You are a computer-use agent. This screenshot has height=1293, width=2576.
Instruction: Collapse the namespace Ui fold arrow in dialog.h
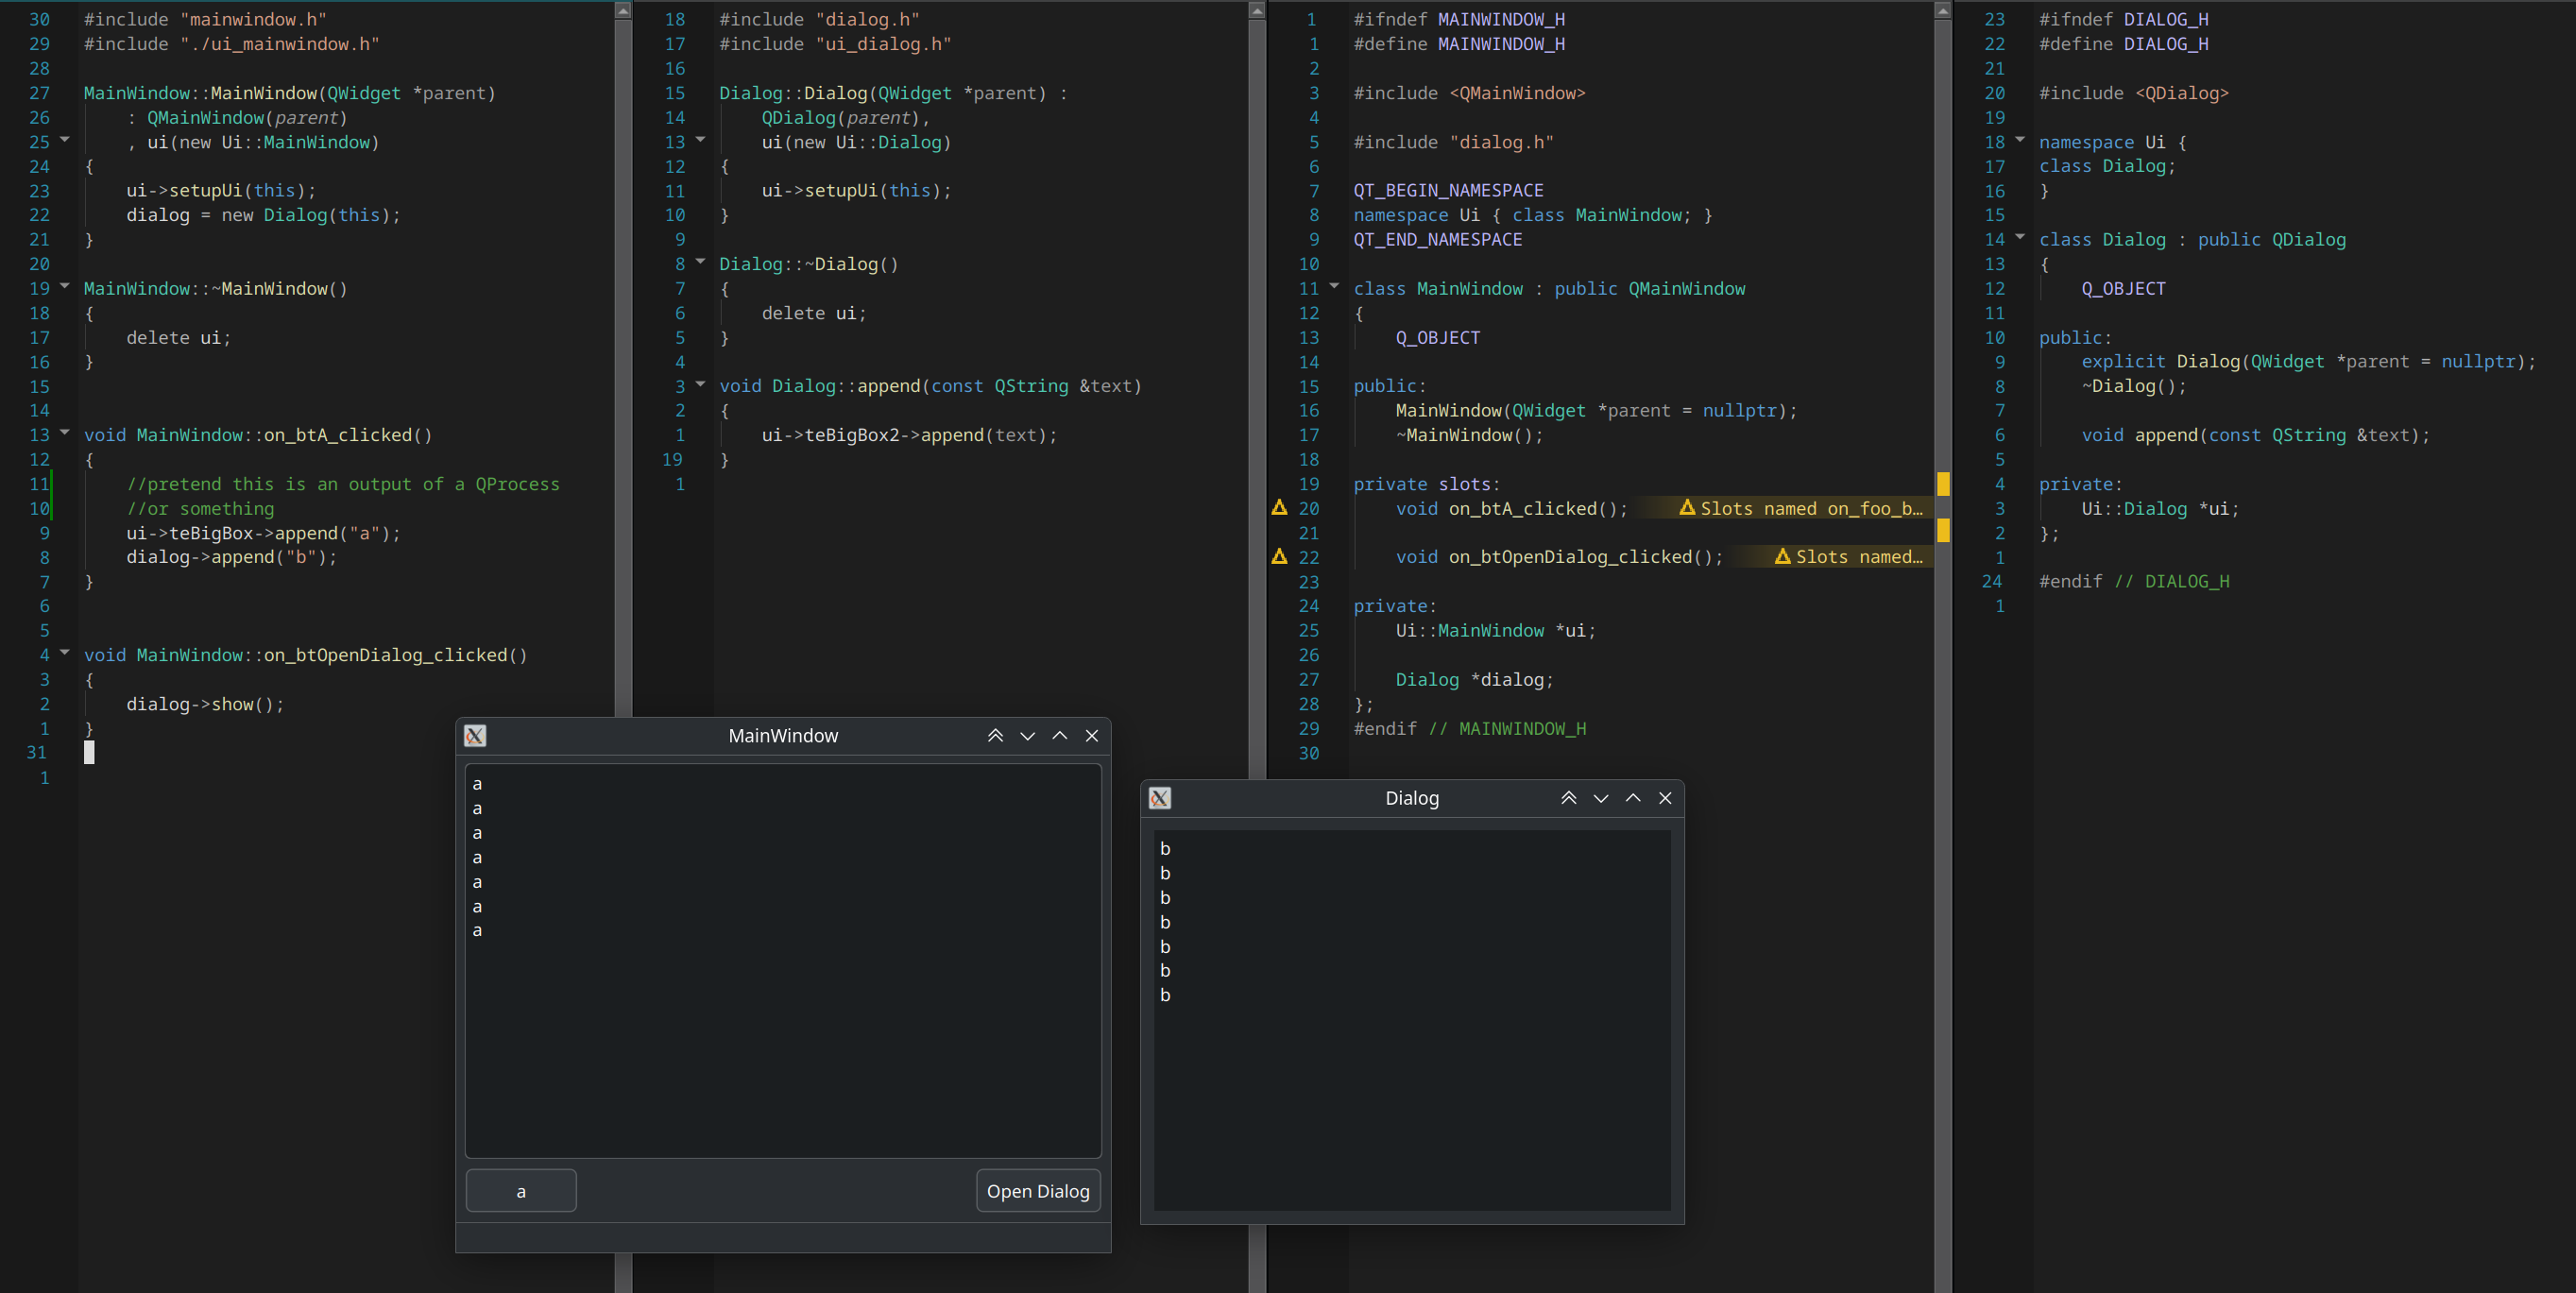pyautogui.click(x=2020, y=140)
